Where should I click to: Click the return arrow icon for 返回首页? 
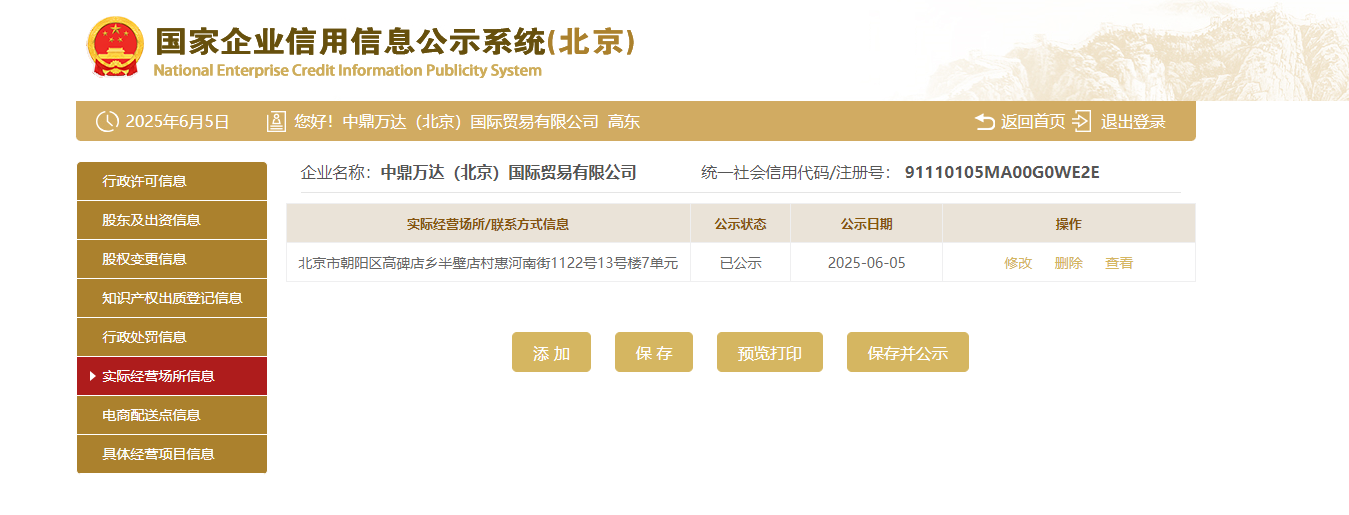tap(985, 122)
